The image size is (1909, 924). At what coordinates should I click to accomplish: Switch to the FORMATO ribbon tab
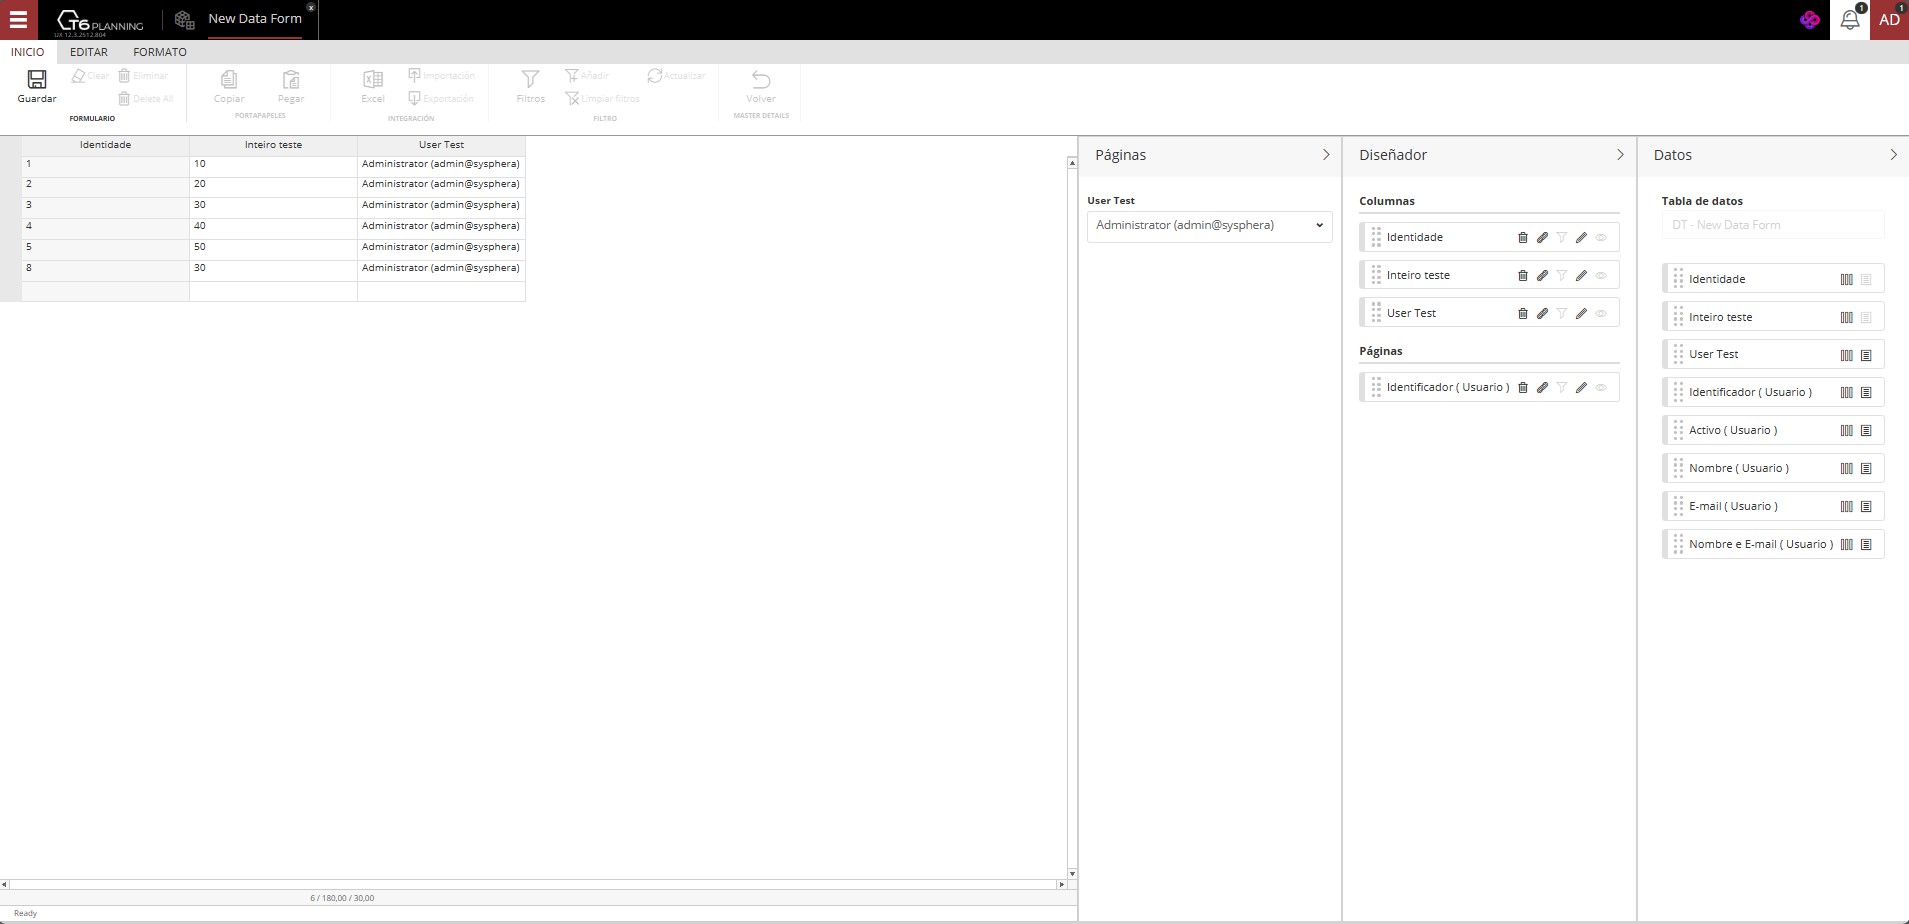(160, 52)
